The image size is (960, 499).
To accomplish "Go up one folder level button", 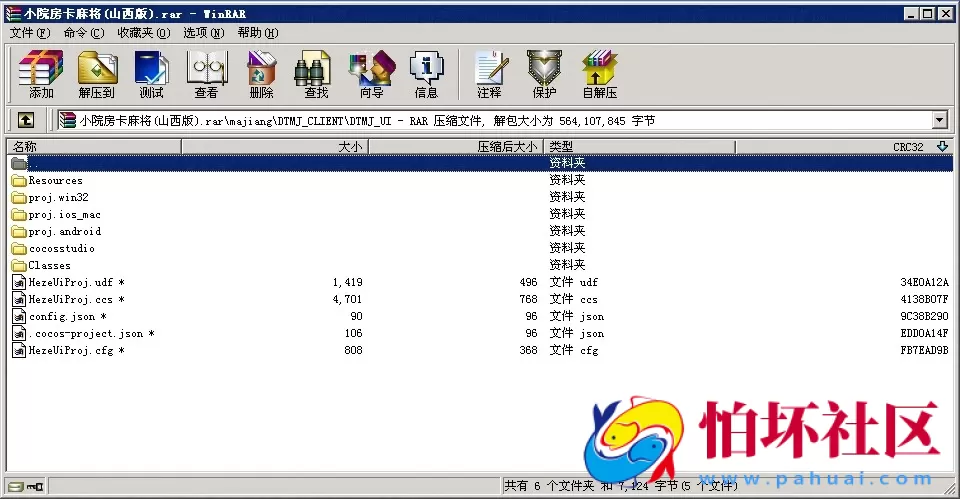I will (26, 120).
